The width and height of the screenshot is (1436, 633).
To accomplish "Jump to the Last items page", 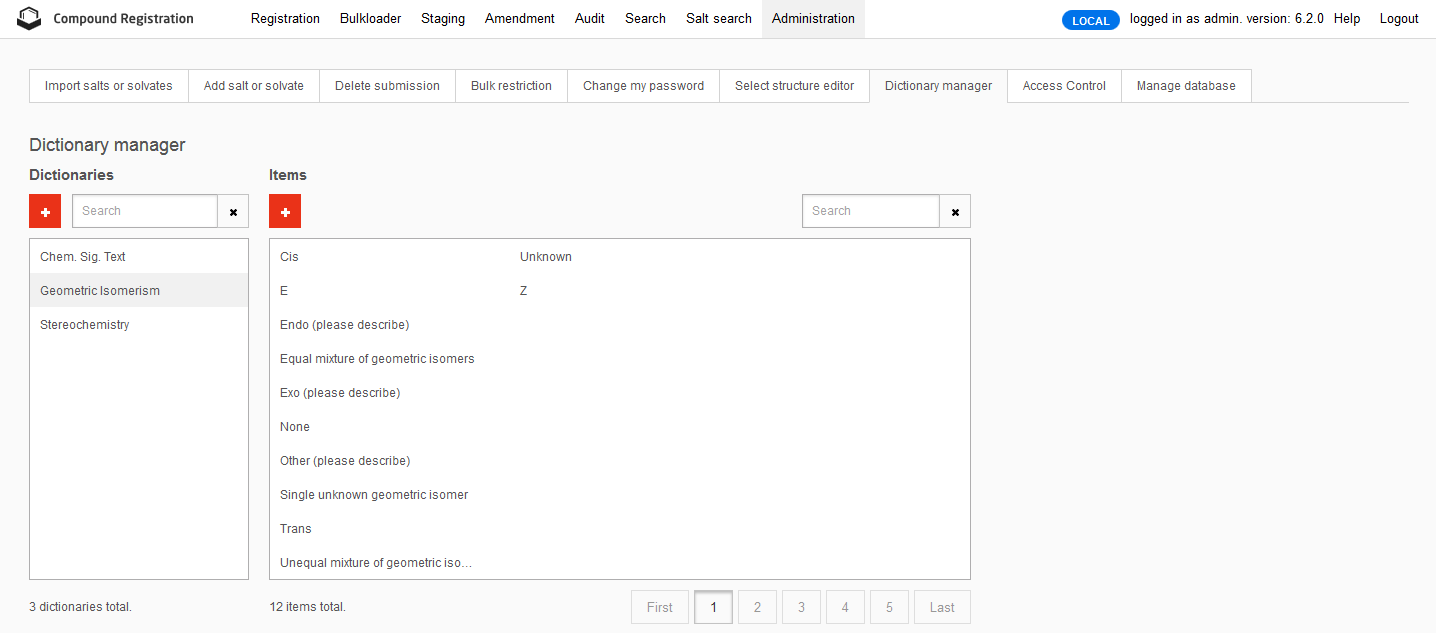I will 941,607.
